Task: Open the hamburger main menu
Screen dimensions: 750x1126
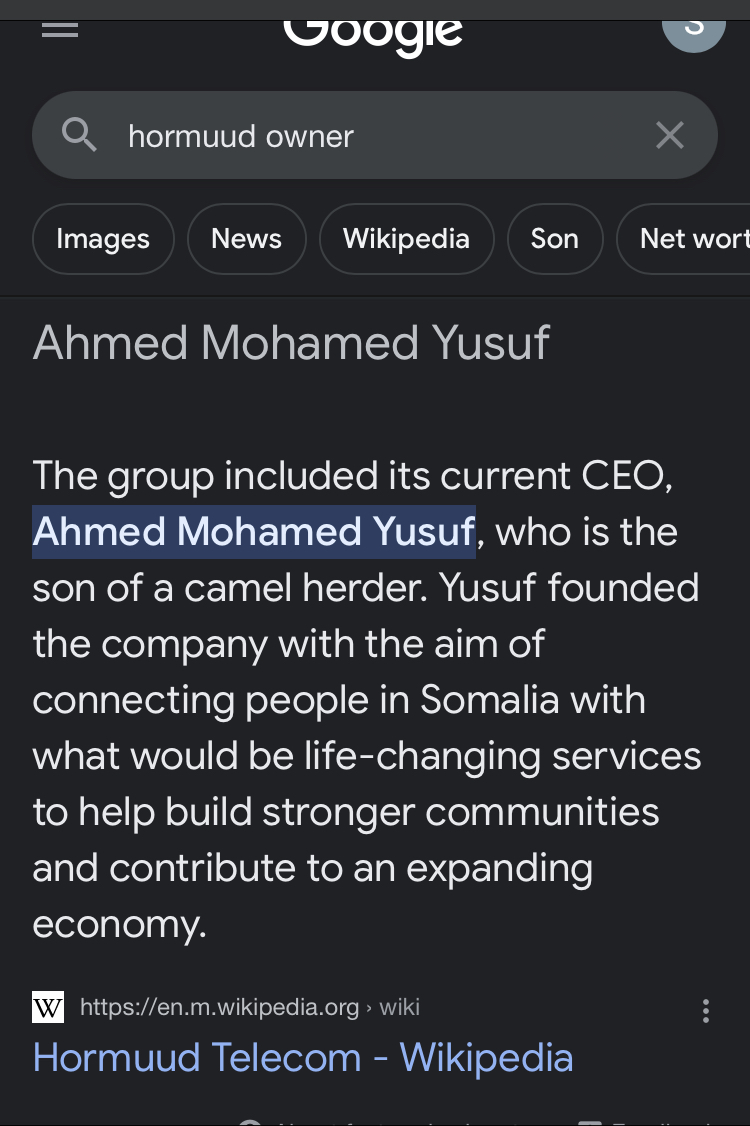Action: click(x=60, y=28)
